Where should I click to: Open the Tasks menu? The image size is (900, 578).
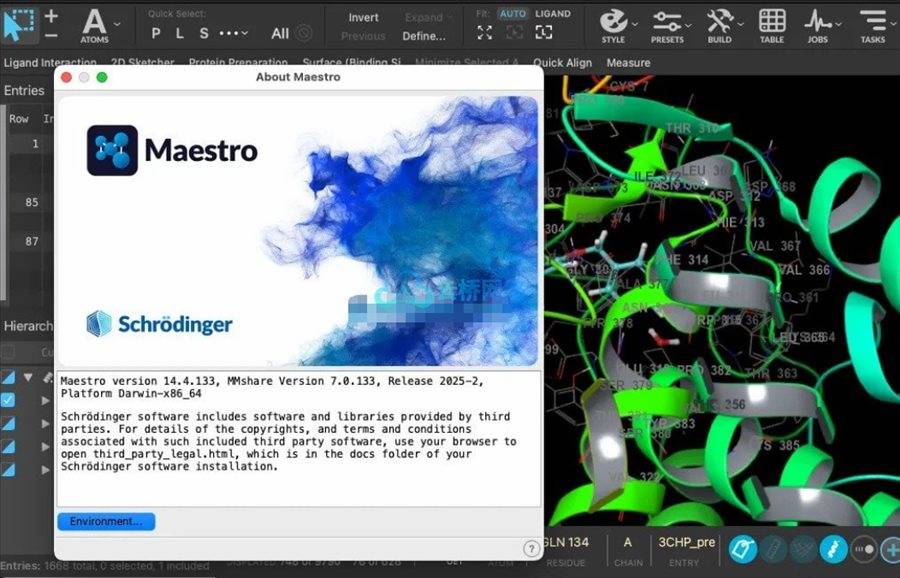tap(873, 26)
